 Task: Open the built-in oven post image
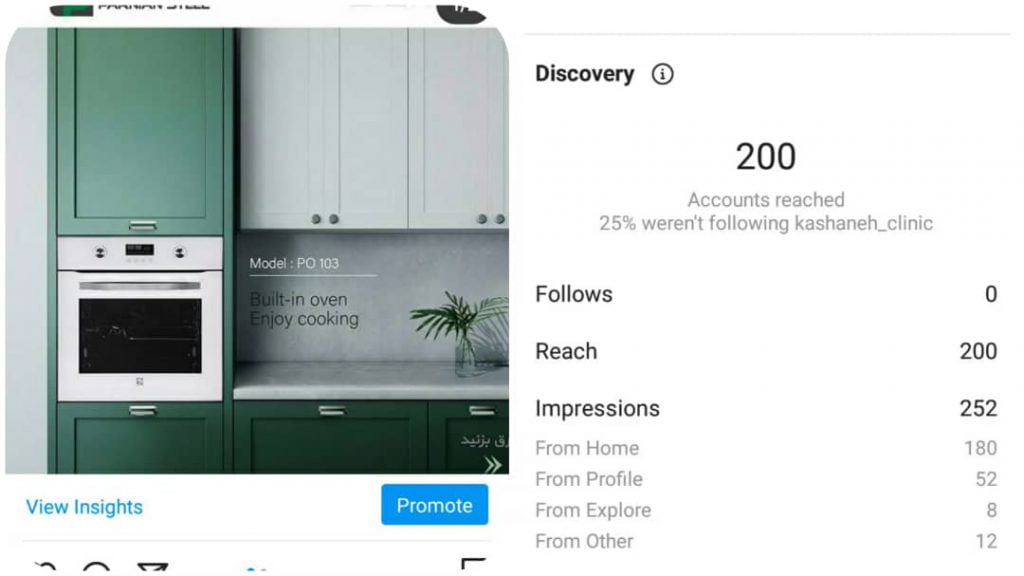pos(257,251)
